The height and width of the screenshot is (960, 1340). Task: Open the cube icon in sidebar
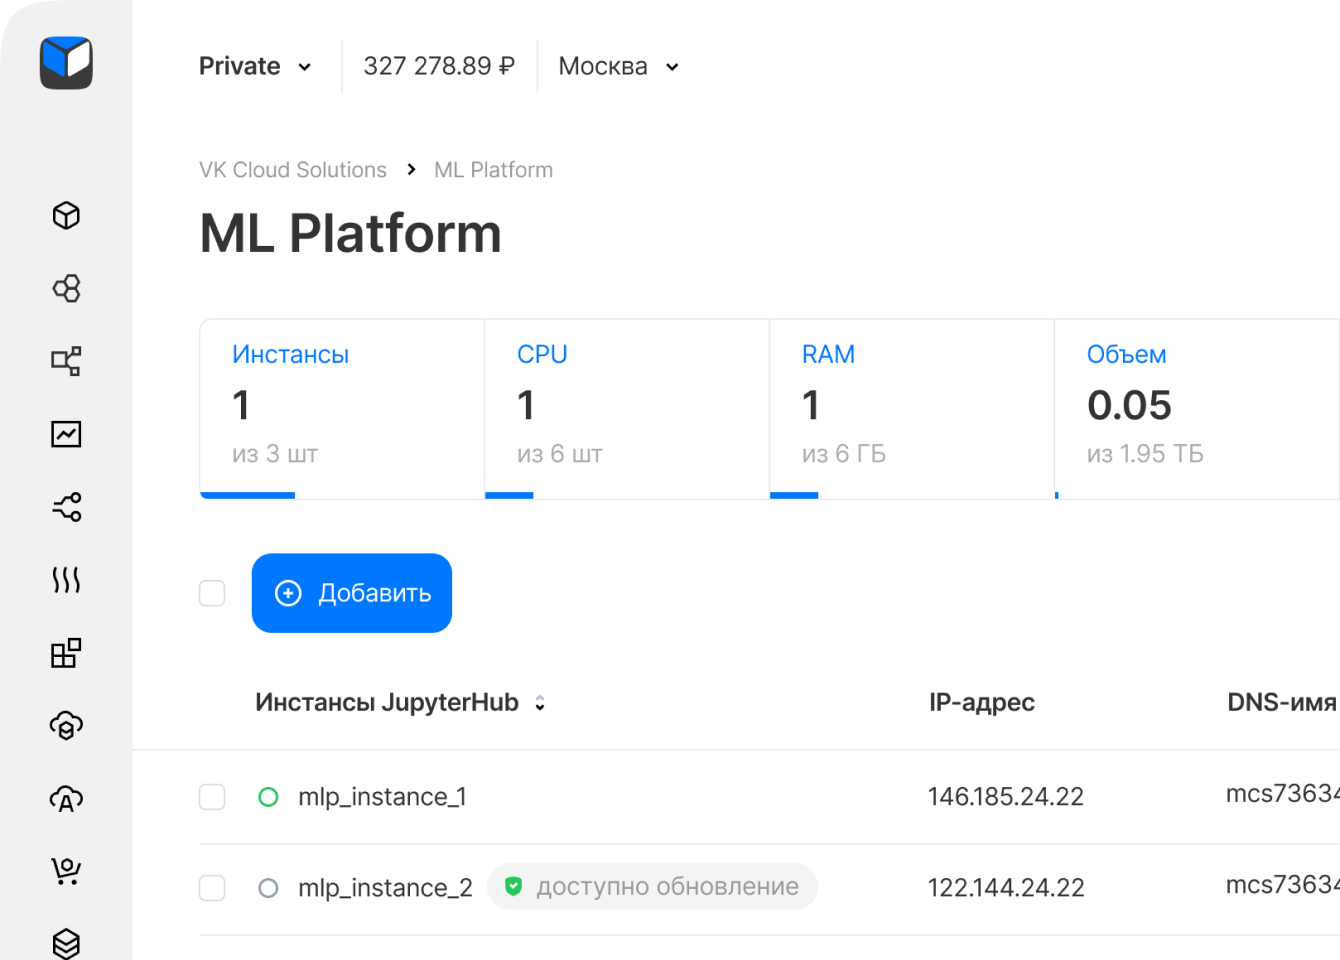coord(66,215)
